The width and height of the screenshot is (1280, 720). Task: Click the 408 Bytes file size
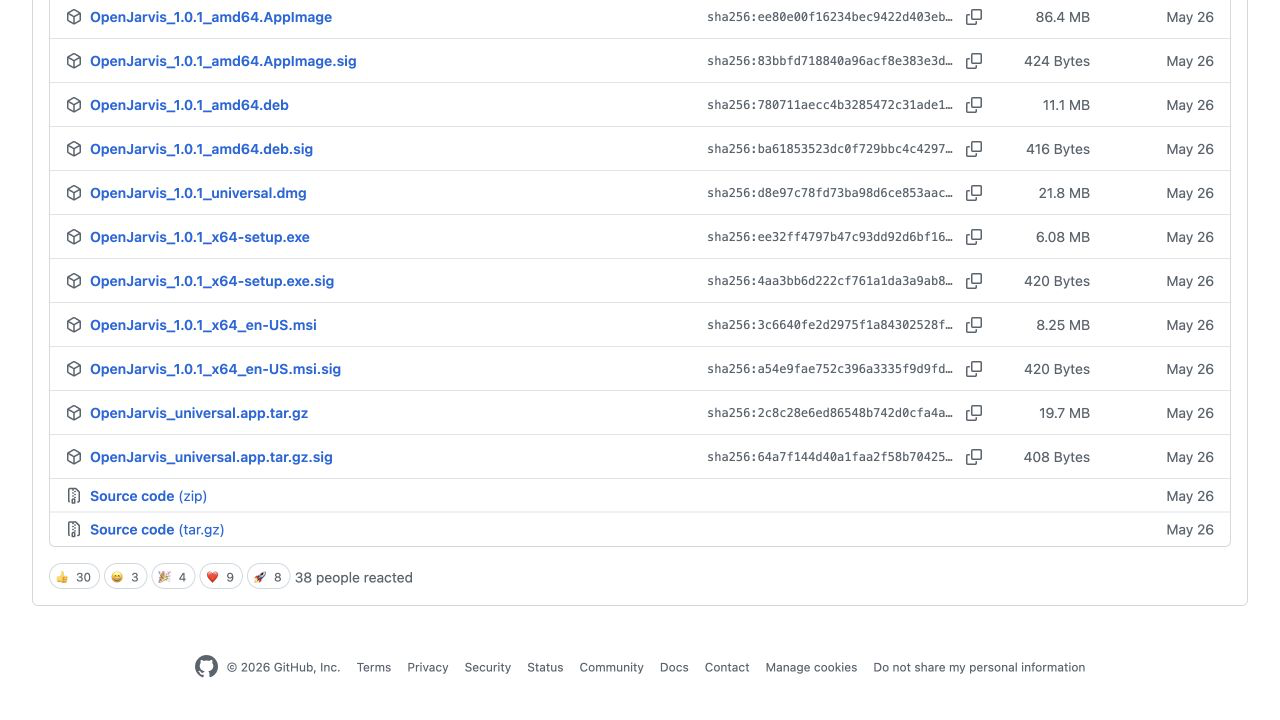coord(1057,457)
